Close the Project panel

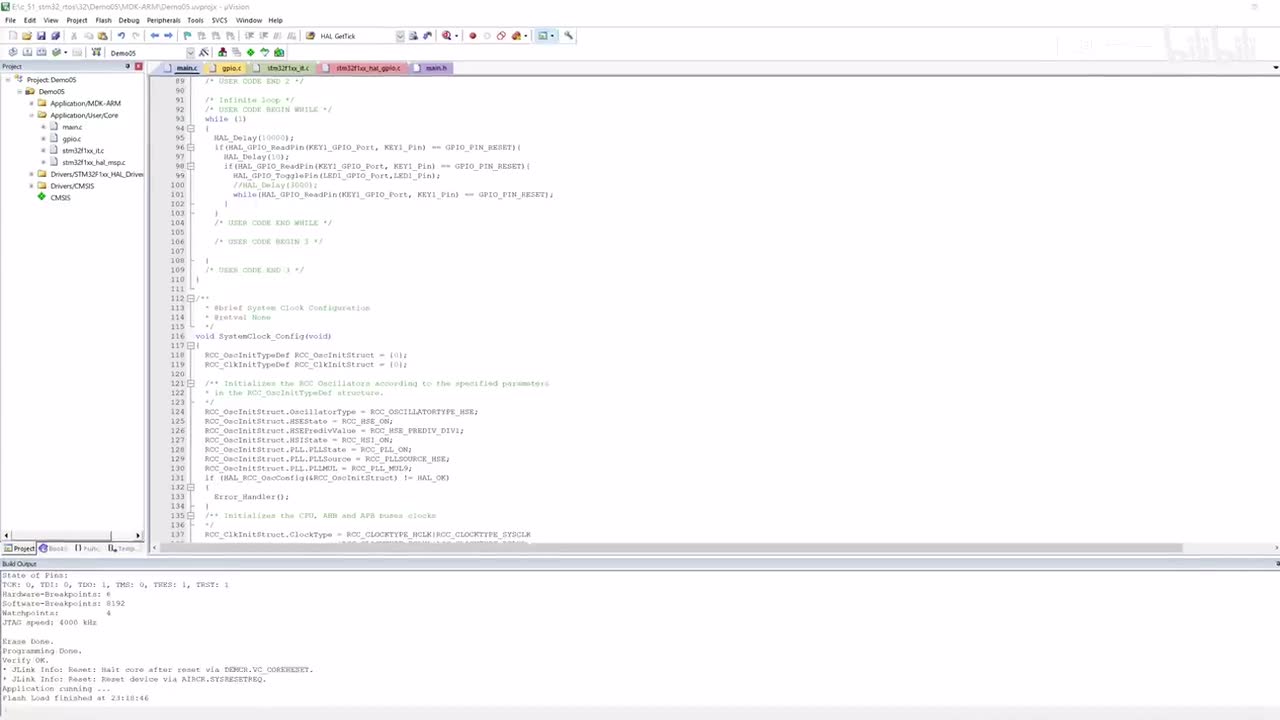click(138, 67)
